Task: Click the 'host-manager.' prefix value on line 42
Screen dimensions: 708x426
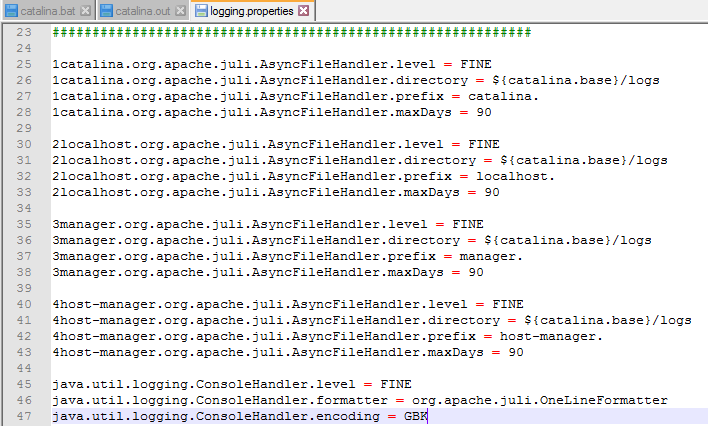Action: point(551,336)
